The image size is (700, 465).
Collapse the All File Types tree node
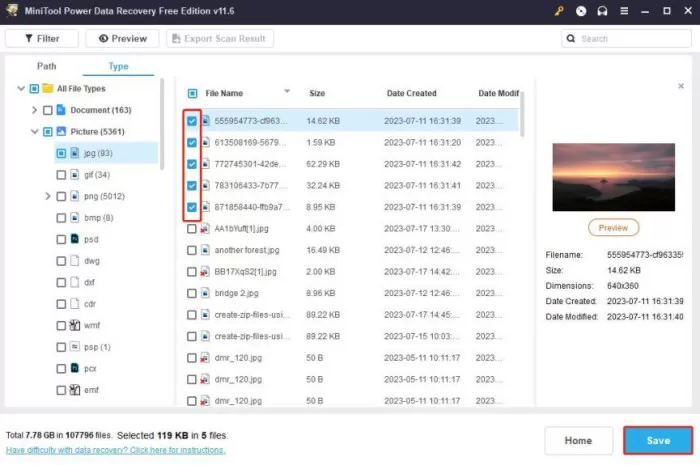tap(21, 88)
